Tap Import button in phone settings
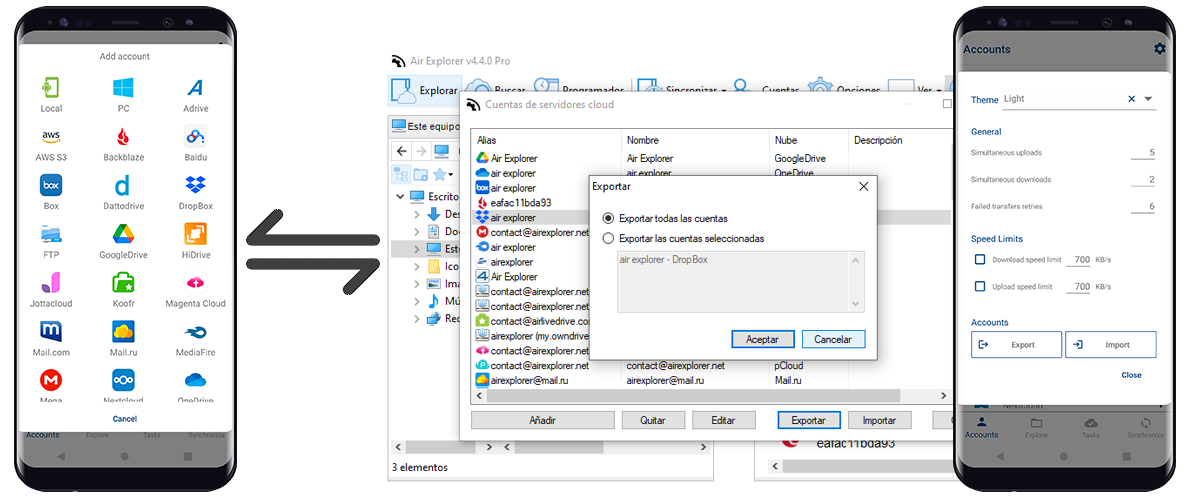The image size is (1200, 500). tap(1111, 345)
